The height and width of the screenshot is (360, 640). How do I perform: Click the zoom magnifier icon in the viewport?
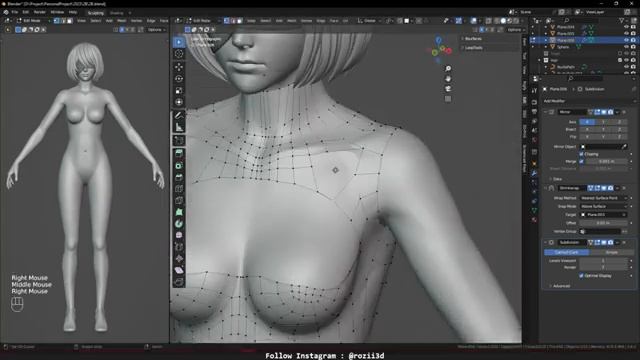point(448,69)
